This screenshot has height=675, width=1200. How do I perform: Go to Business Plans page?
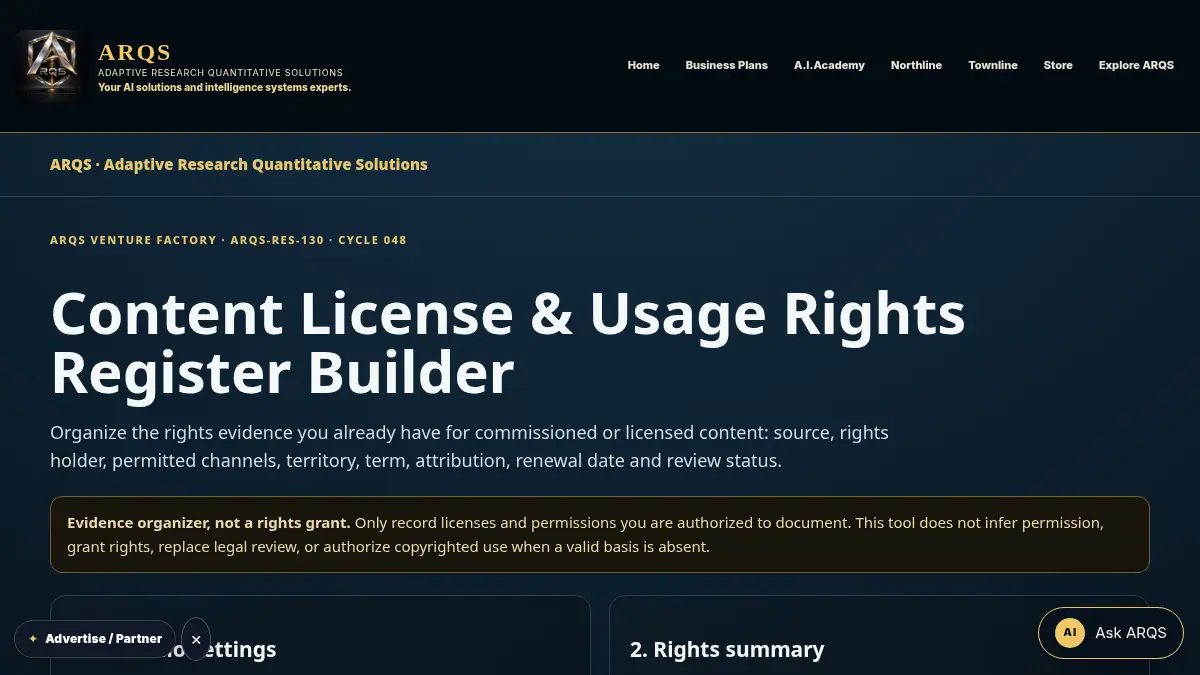(x=726, y=65)
